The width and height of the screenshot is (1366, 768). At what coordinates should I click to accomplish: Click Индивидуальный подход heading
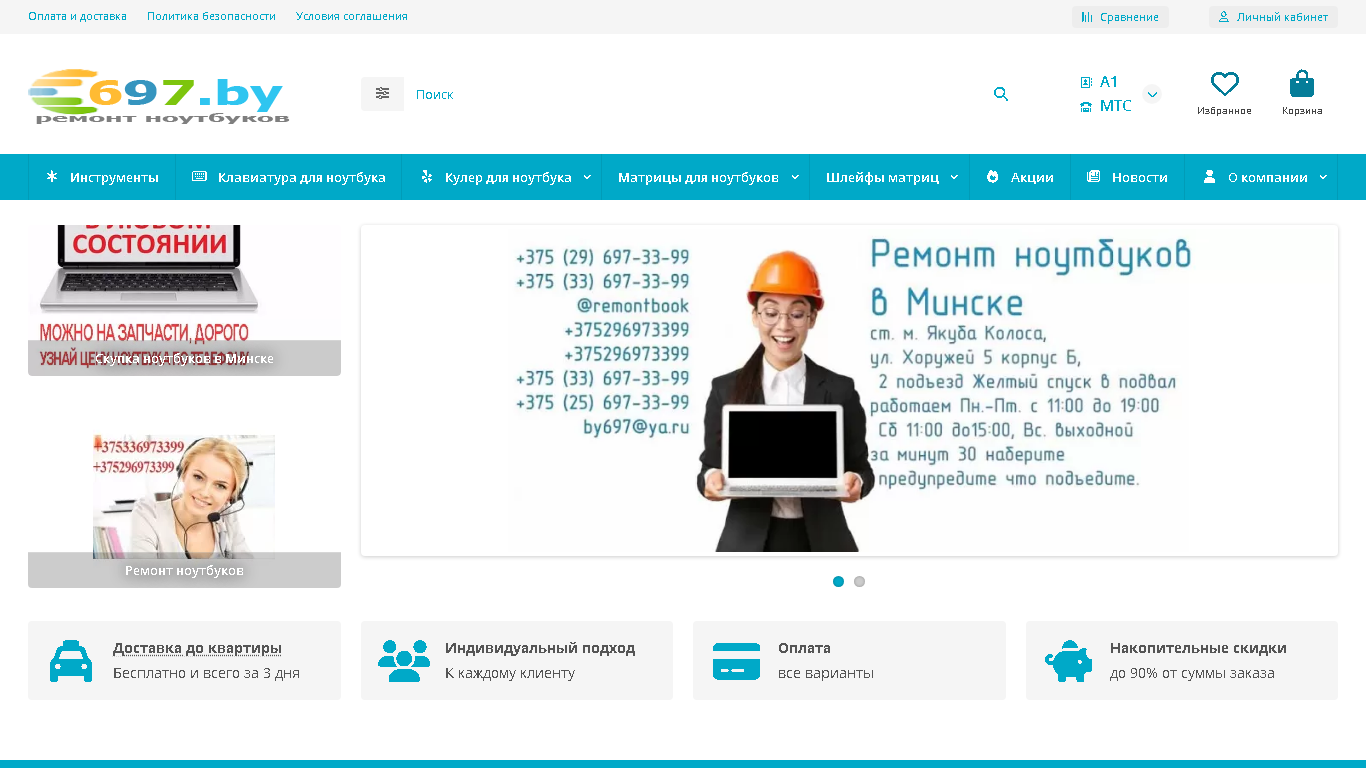pos(540,648)
